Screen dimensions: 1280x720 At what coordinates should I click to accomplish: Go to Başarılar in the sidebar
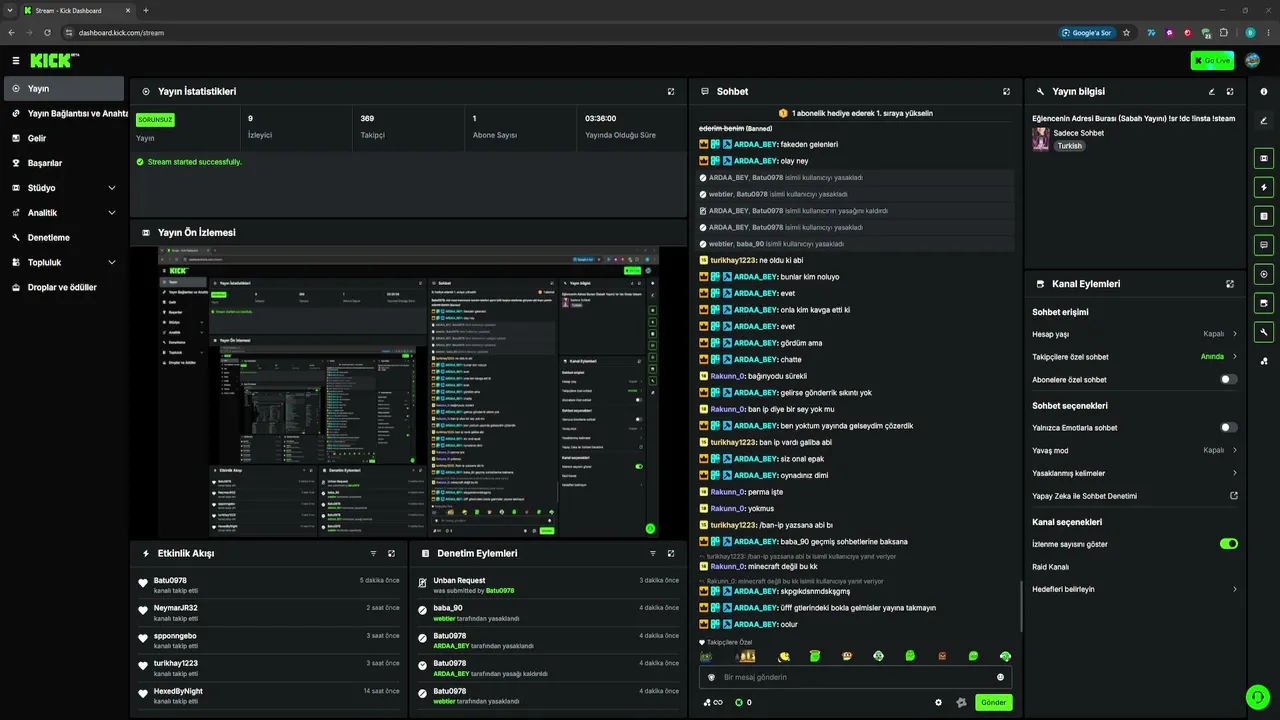(x=64, y=163)
